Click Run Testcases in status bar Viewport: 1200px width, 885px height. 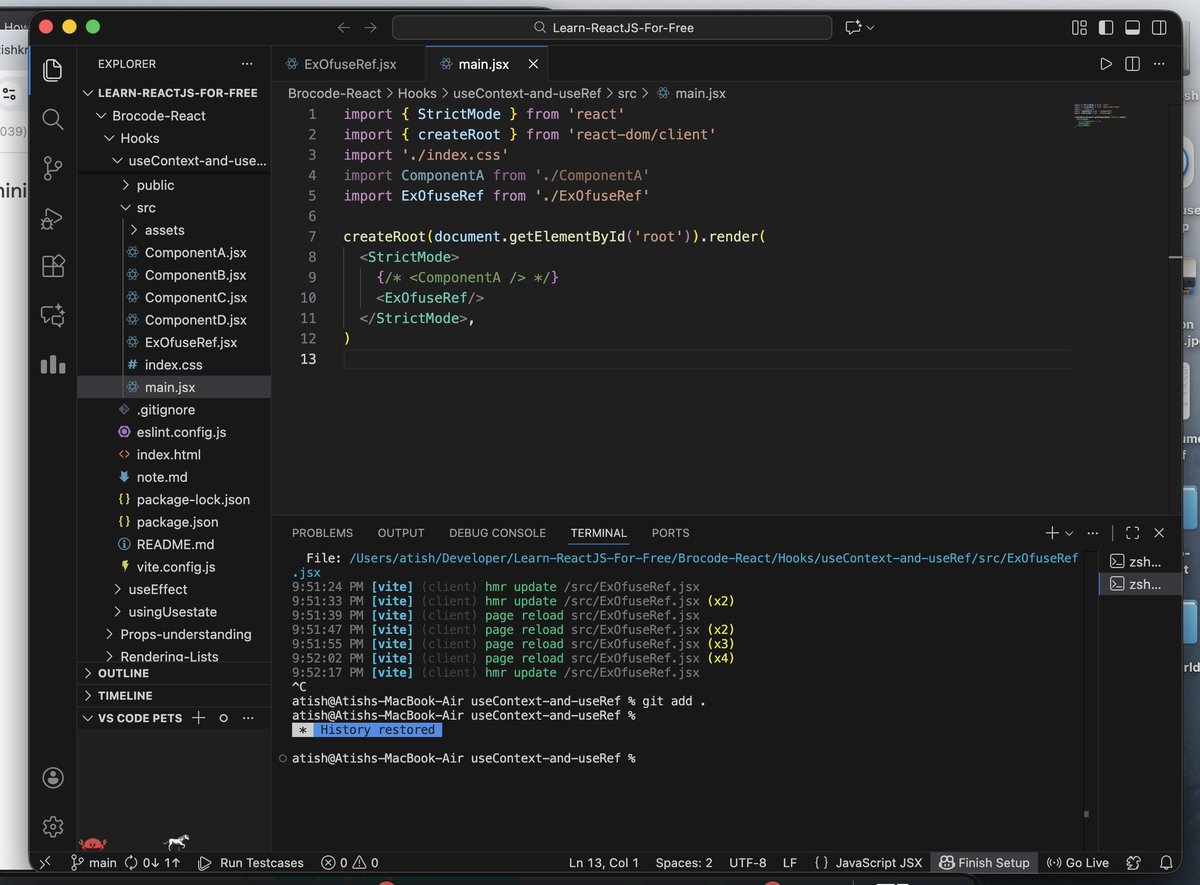(250, 862)
